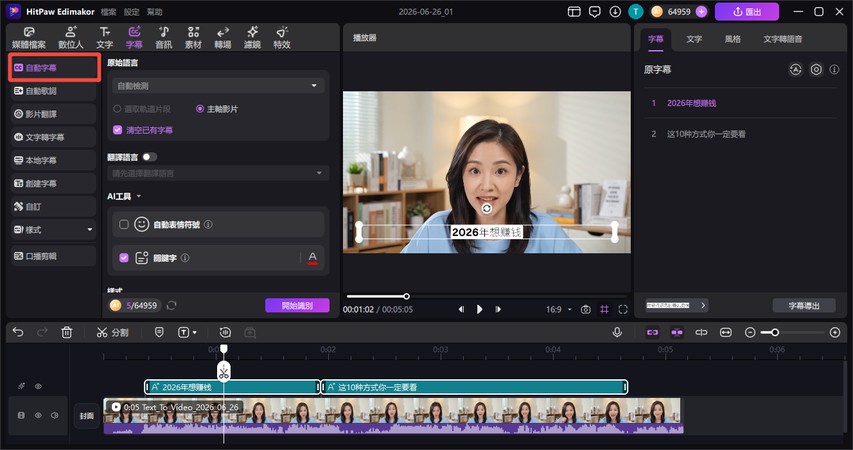This screenshot has height=450, width=853.
Task: Click the 開始識別 button
Action: 297,305
